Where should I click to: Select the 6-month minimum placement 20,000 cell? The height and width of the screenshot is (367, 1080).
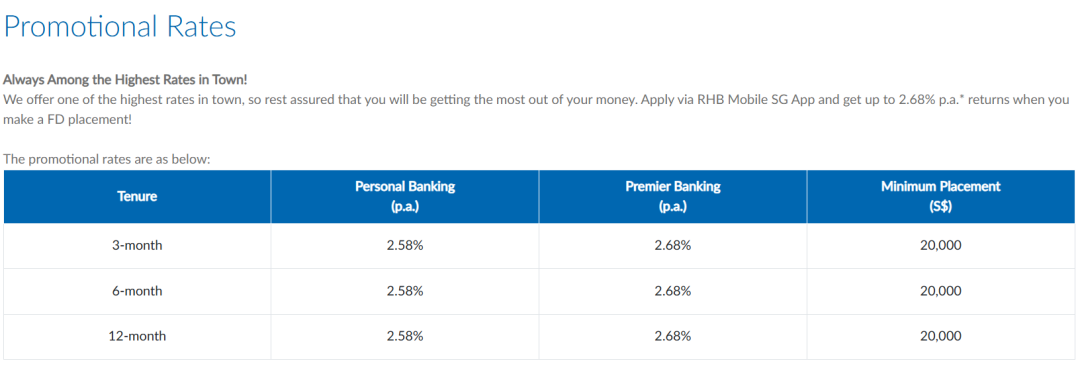(x=941, y=291)
